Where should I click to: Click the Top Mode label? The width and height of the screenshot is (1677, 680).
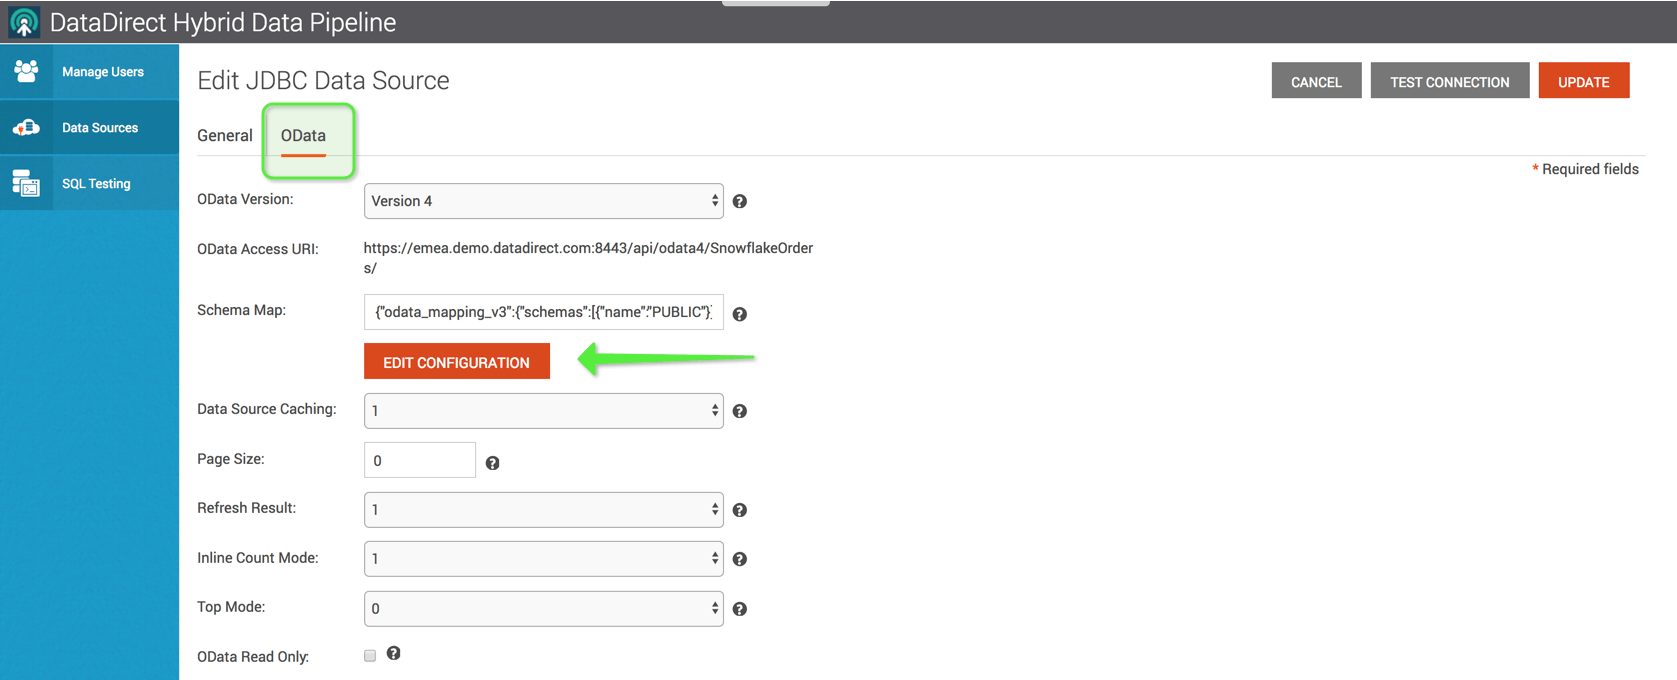[231, 607]
